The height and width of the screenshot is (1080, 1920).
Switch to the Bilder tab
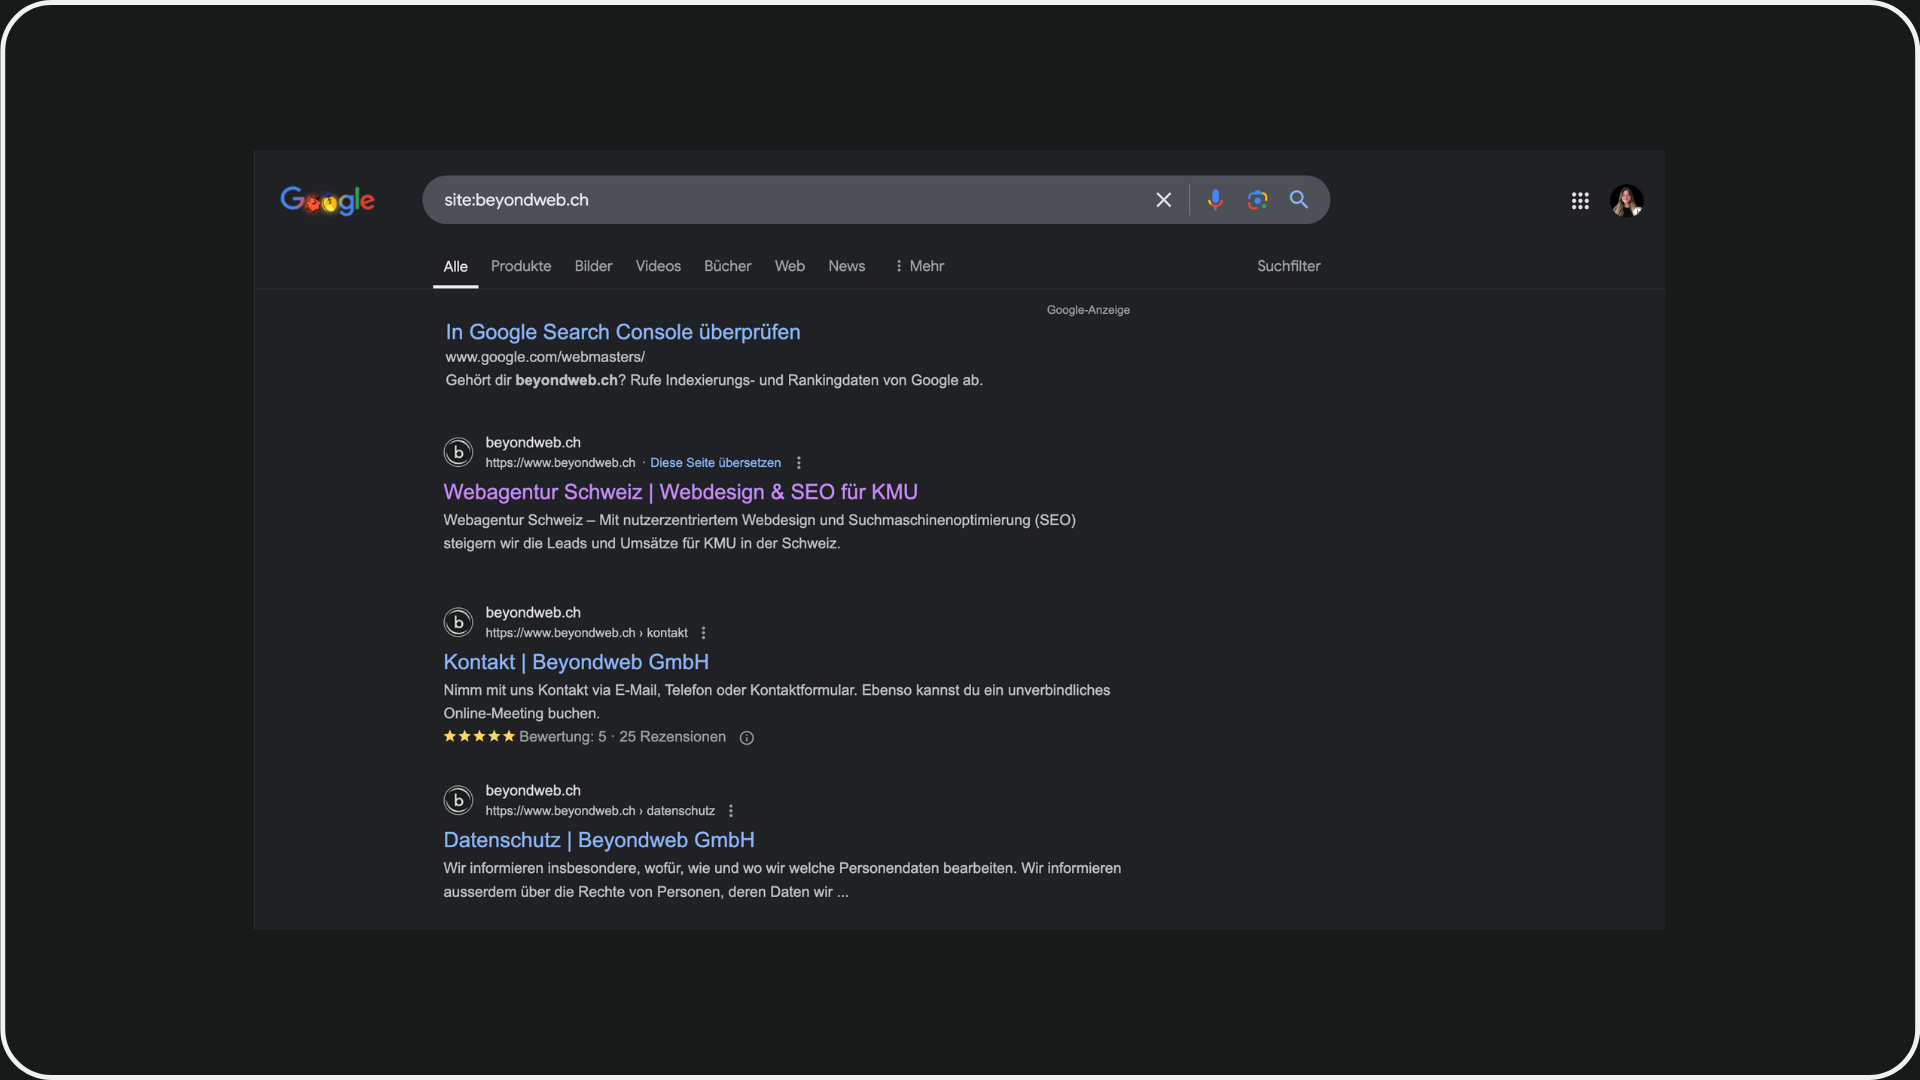[593, 266]
